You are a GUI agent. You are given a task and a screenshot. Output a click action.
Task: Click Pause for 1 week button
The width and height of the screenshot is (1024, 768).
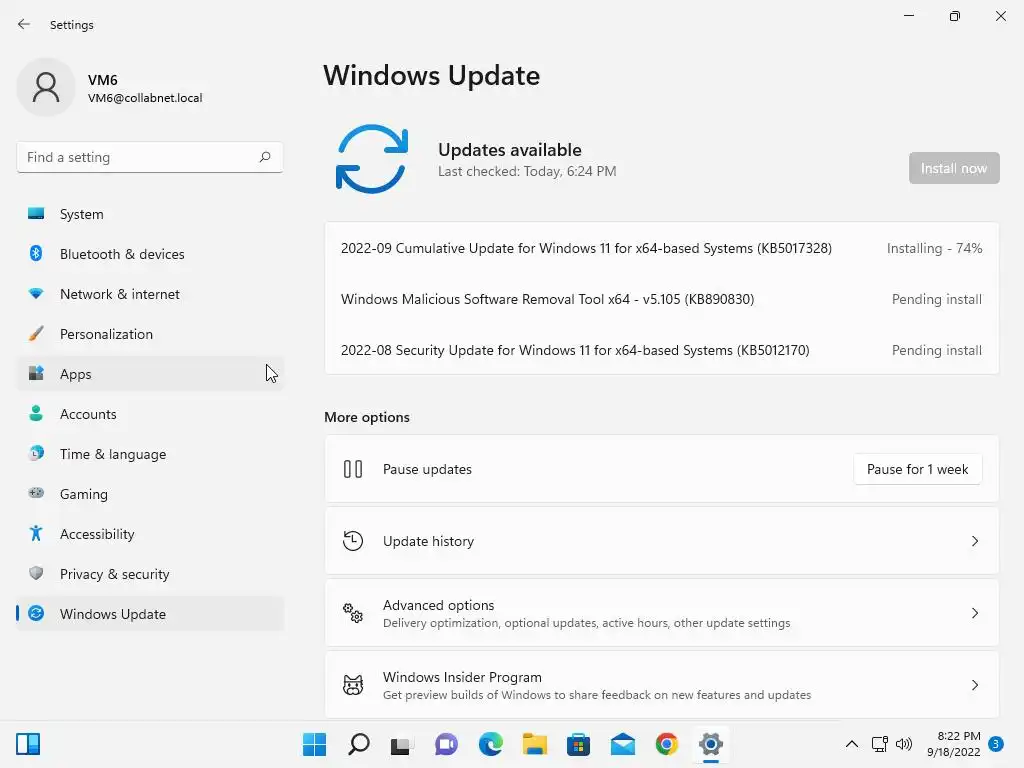click(x=917, y=469)
